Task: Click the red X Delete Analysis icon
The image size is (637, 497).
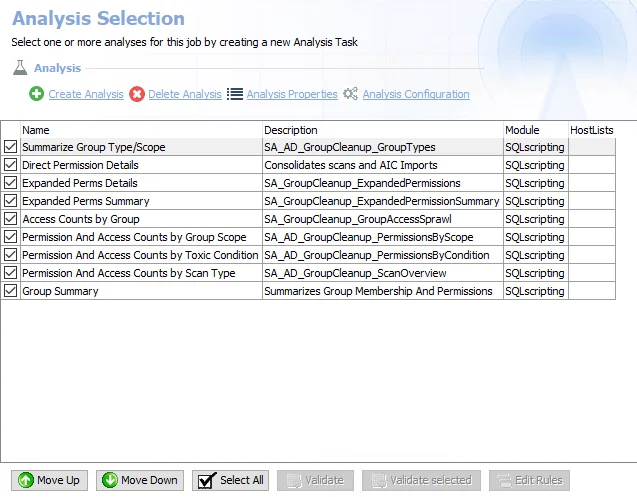Action: click(x=137, y=94)
